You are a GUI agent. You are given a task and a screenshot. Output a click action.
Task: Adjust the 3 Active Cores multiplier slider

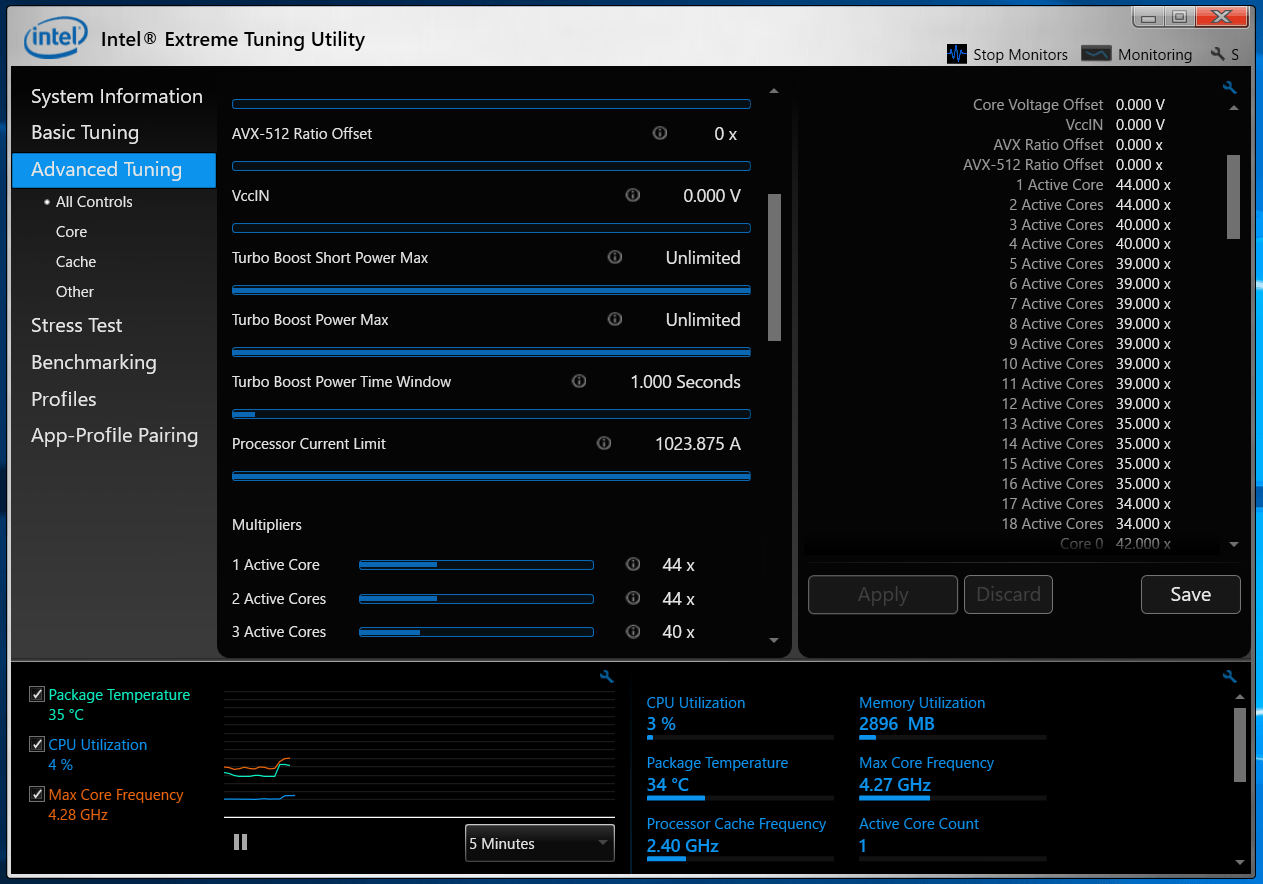476,632
